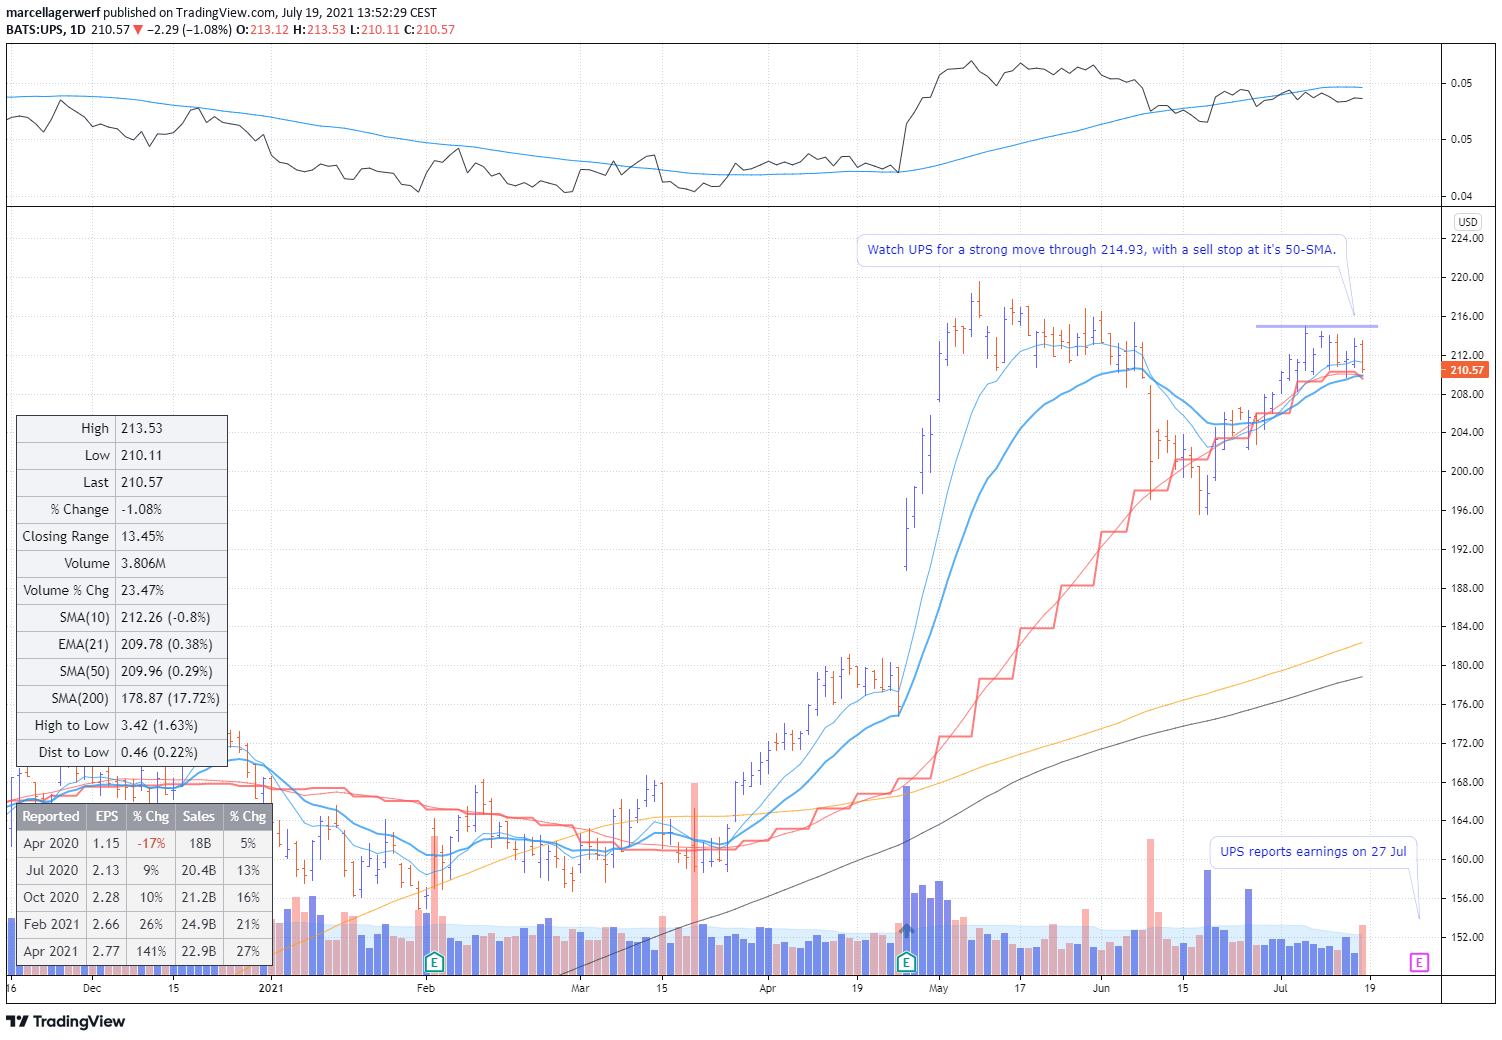Click the TradingView logo
The width and height of the screenshot is (1502, 1040).
coord(66,1021)
